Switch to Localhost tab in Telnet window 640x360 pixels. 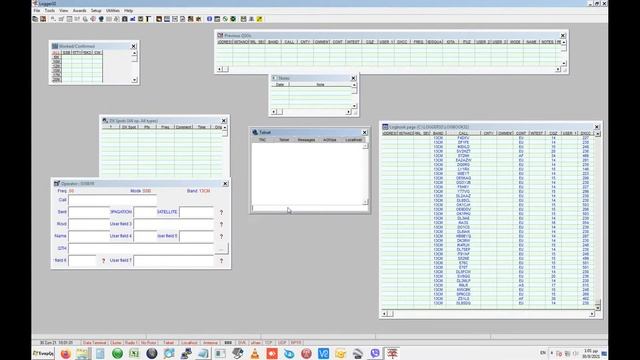[x=353, y=140]
